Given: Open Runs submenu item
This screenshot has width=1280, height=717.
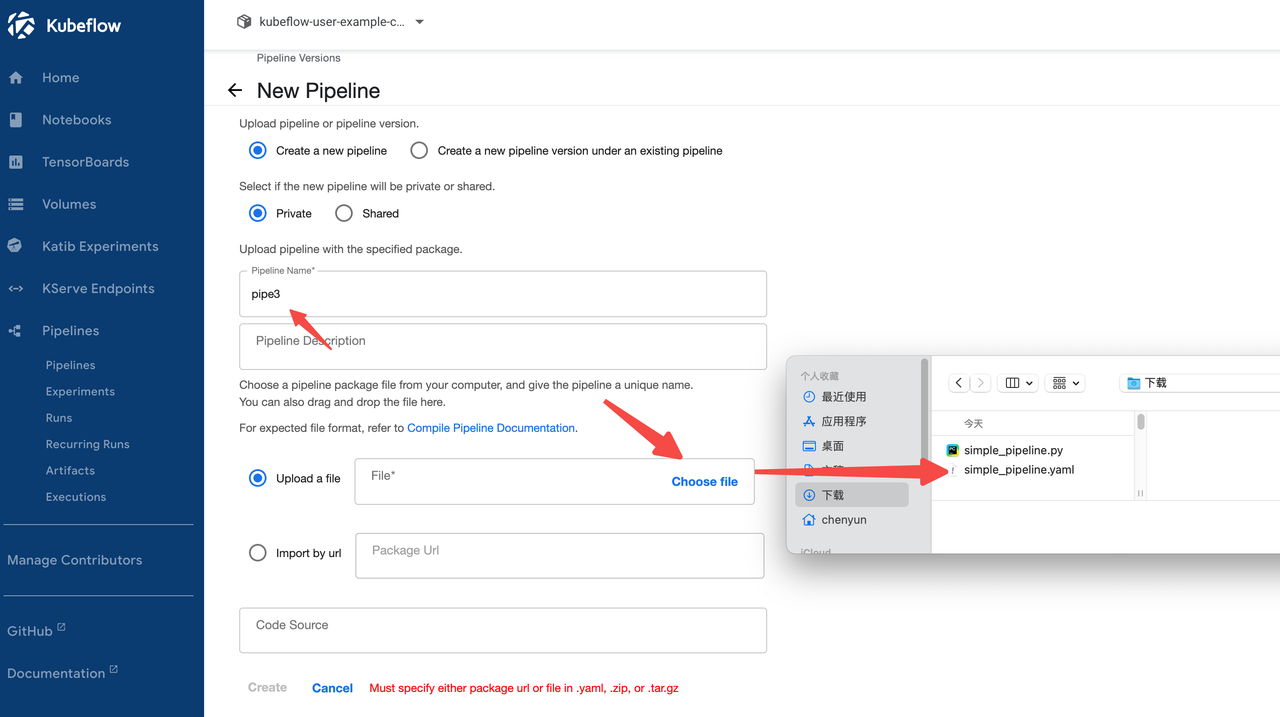Looking at the screenshot, I should pyautogui.click(x=59, y=418).
